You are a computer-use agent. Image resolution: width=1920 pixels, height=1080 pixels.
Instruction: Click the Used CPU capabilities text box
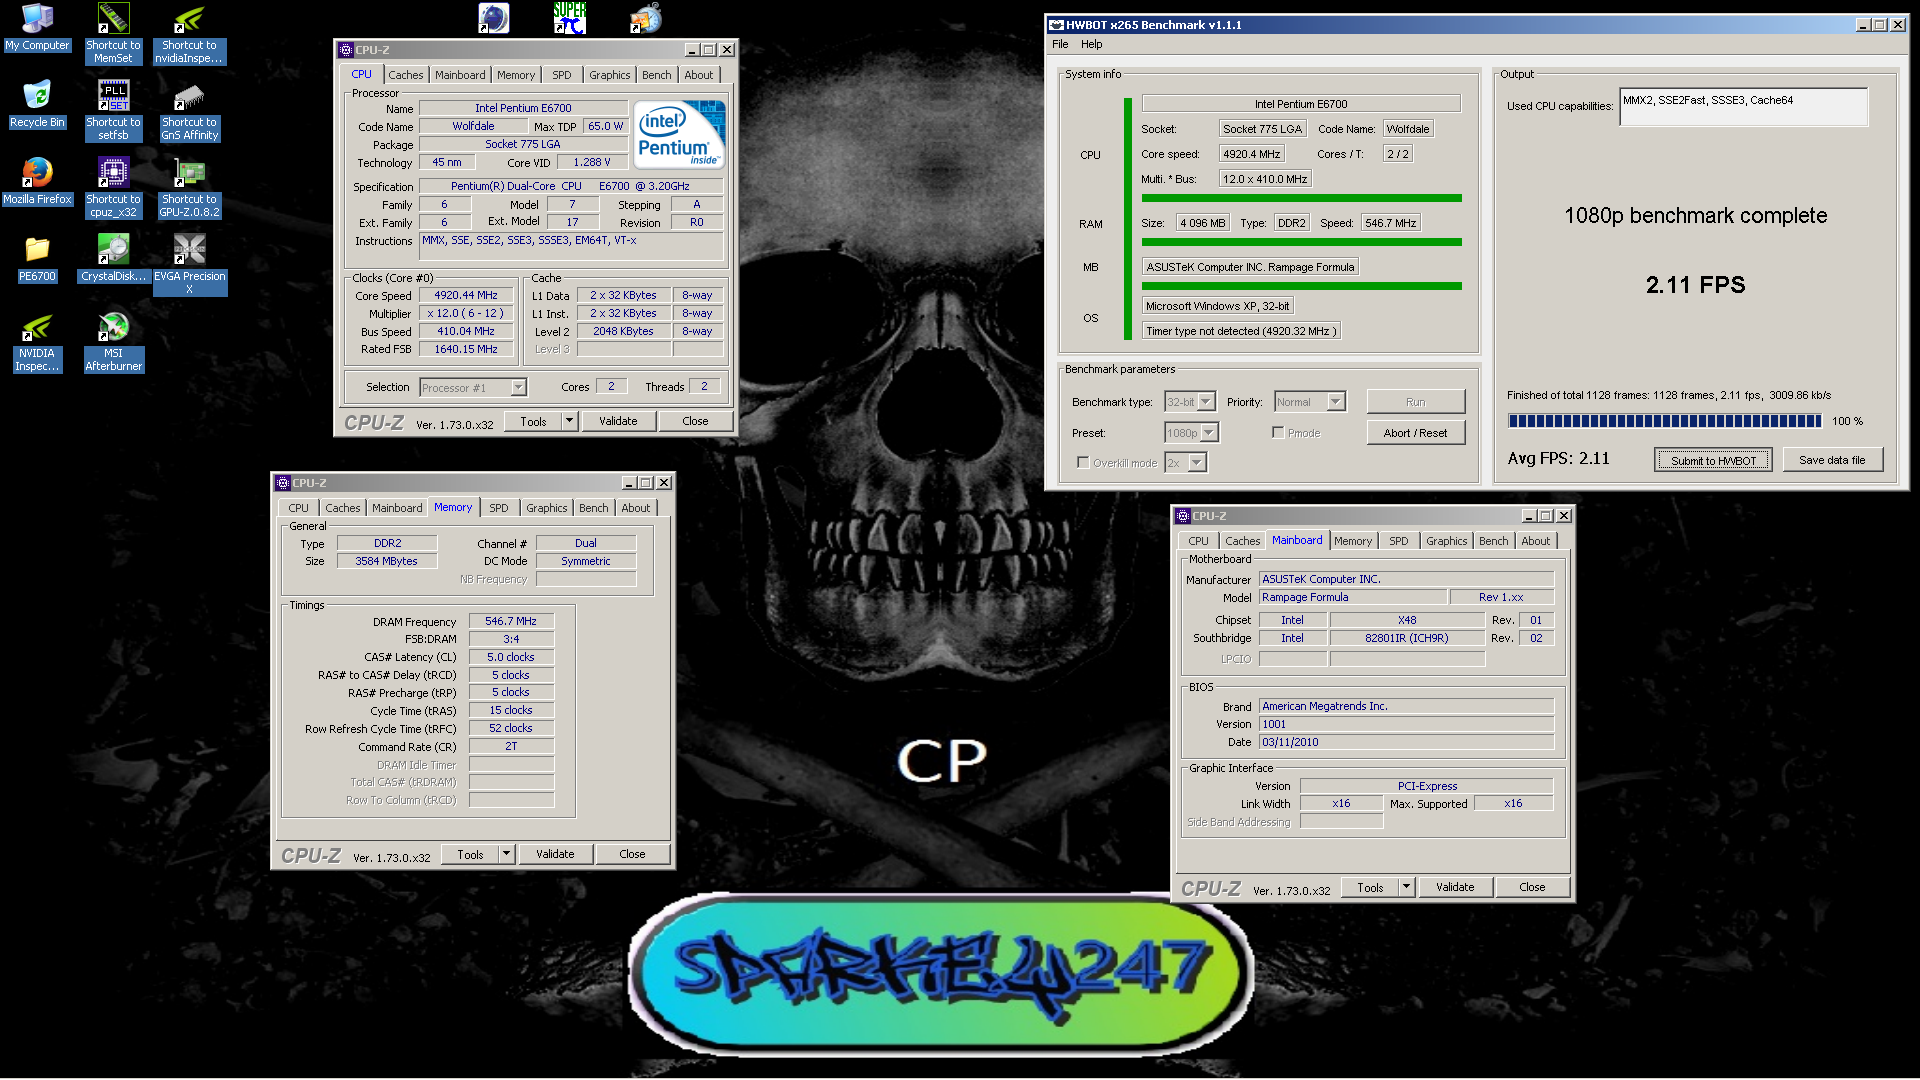coord(1743,107)
